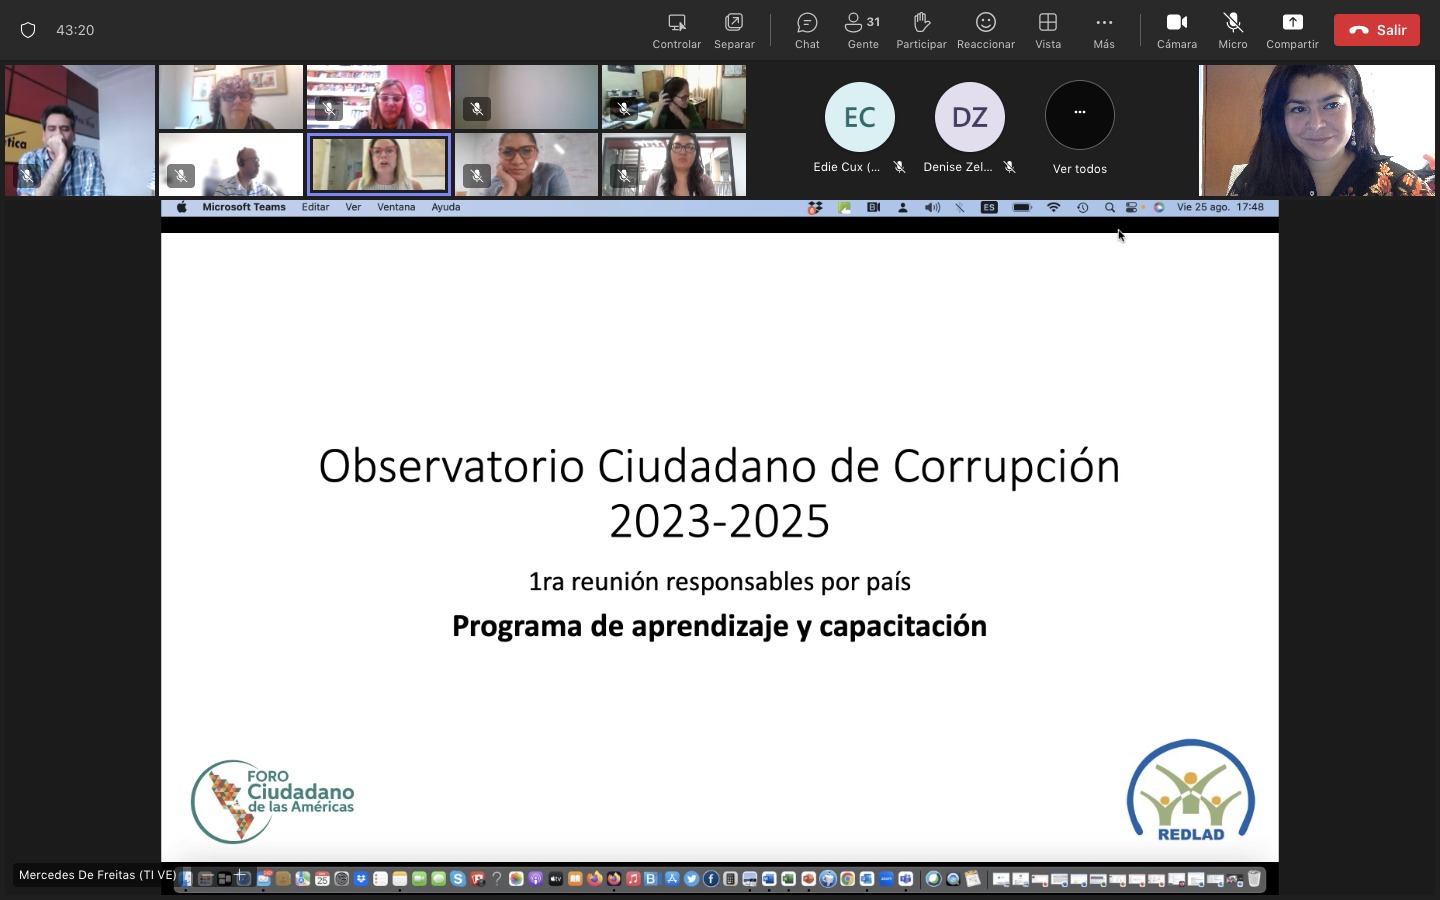Leave the meeting with Salir
Screen dimensions: 1440x900
[x=1376, y=30]
